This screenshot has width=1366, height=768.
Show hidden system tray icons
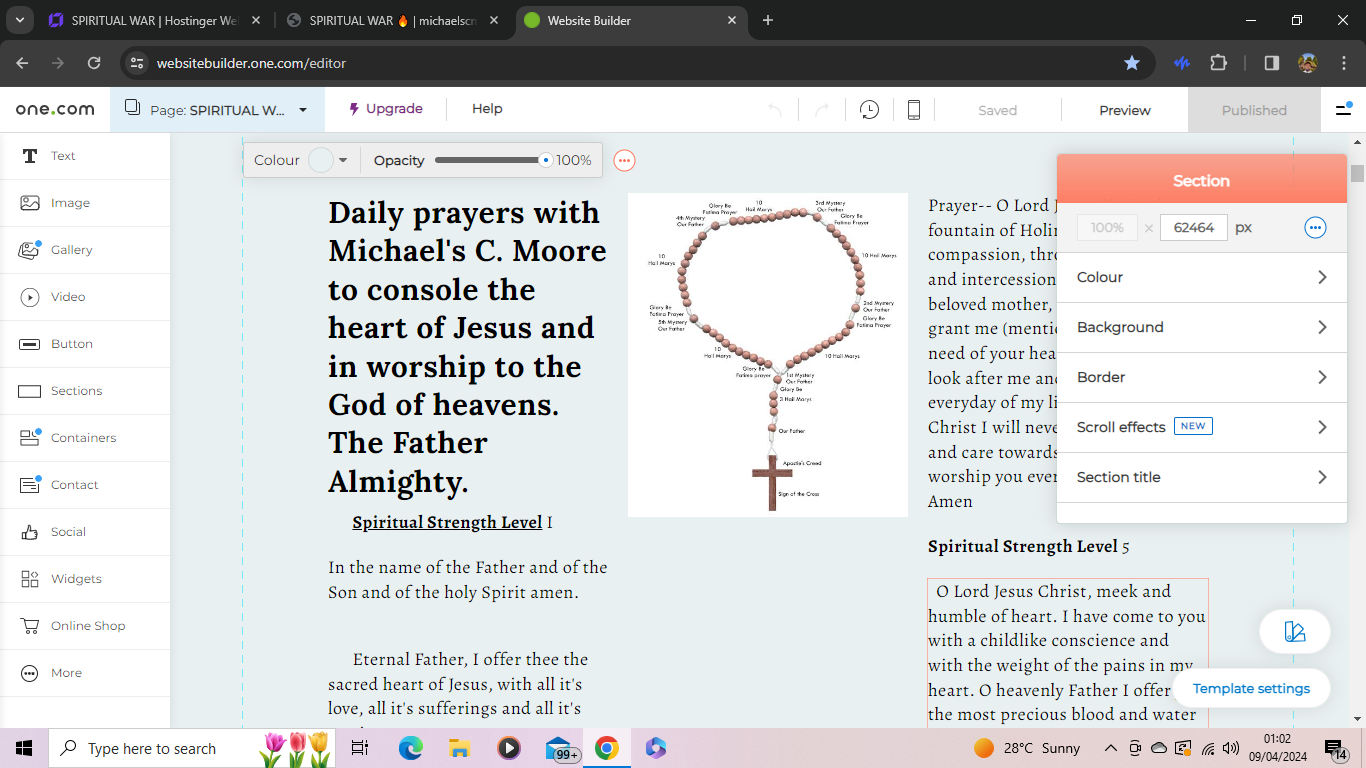tap(1110, 748)
